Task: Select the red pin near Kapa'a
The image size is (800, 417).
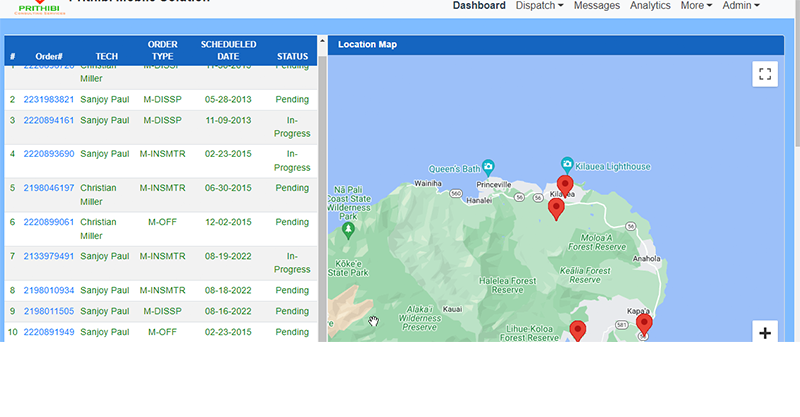Action: pyautogui.click(x=644, y=325)
